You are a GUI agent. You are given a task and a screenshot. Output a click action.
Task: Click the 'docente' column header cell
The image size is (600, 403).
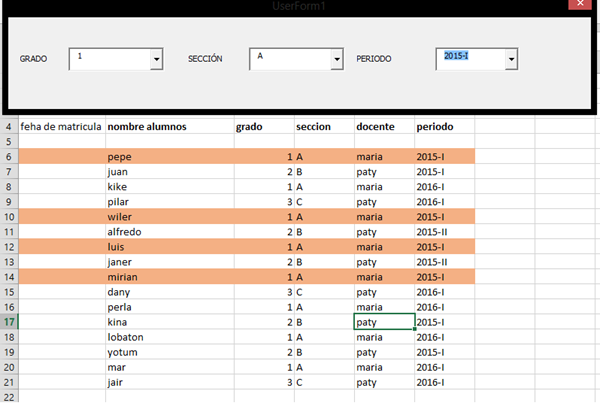click(x=383, y=127)
